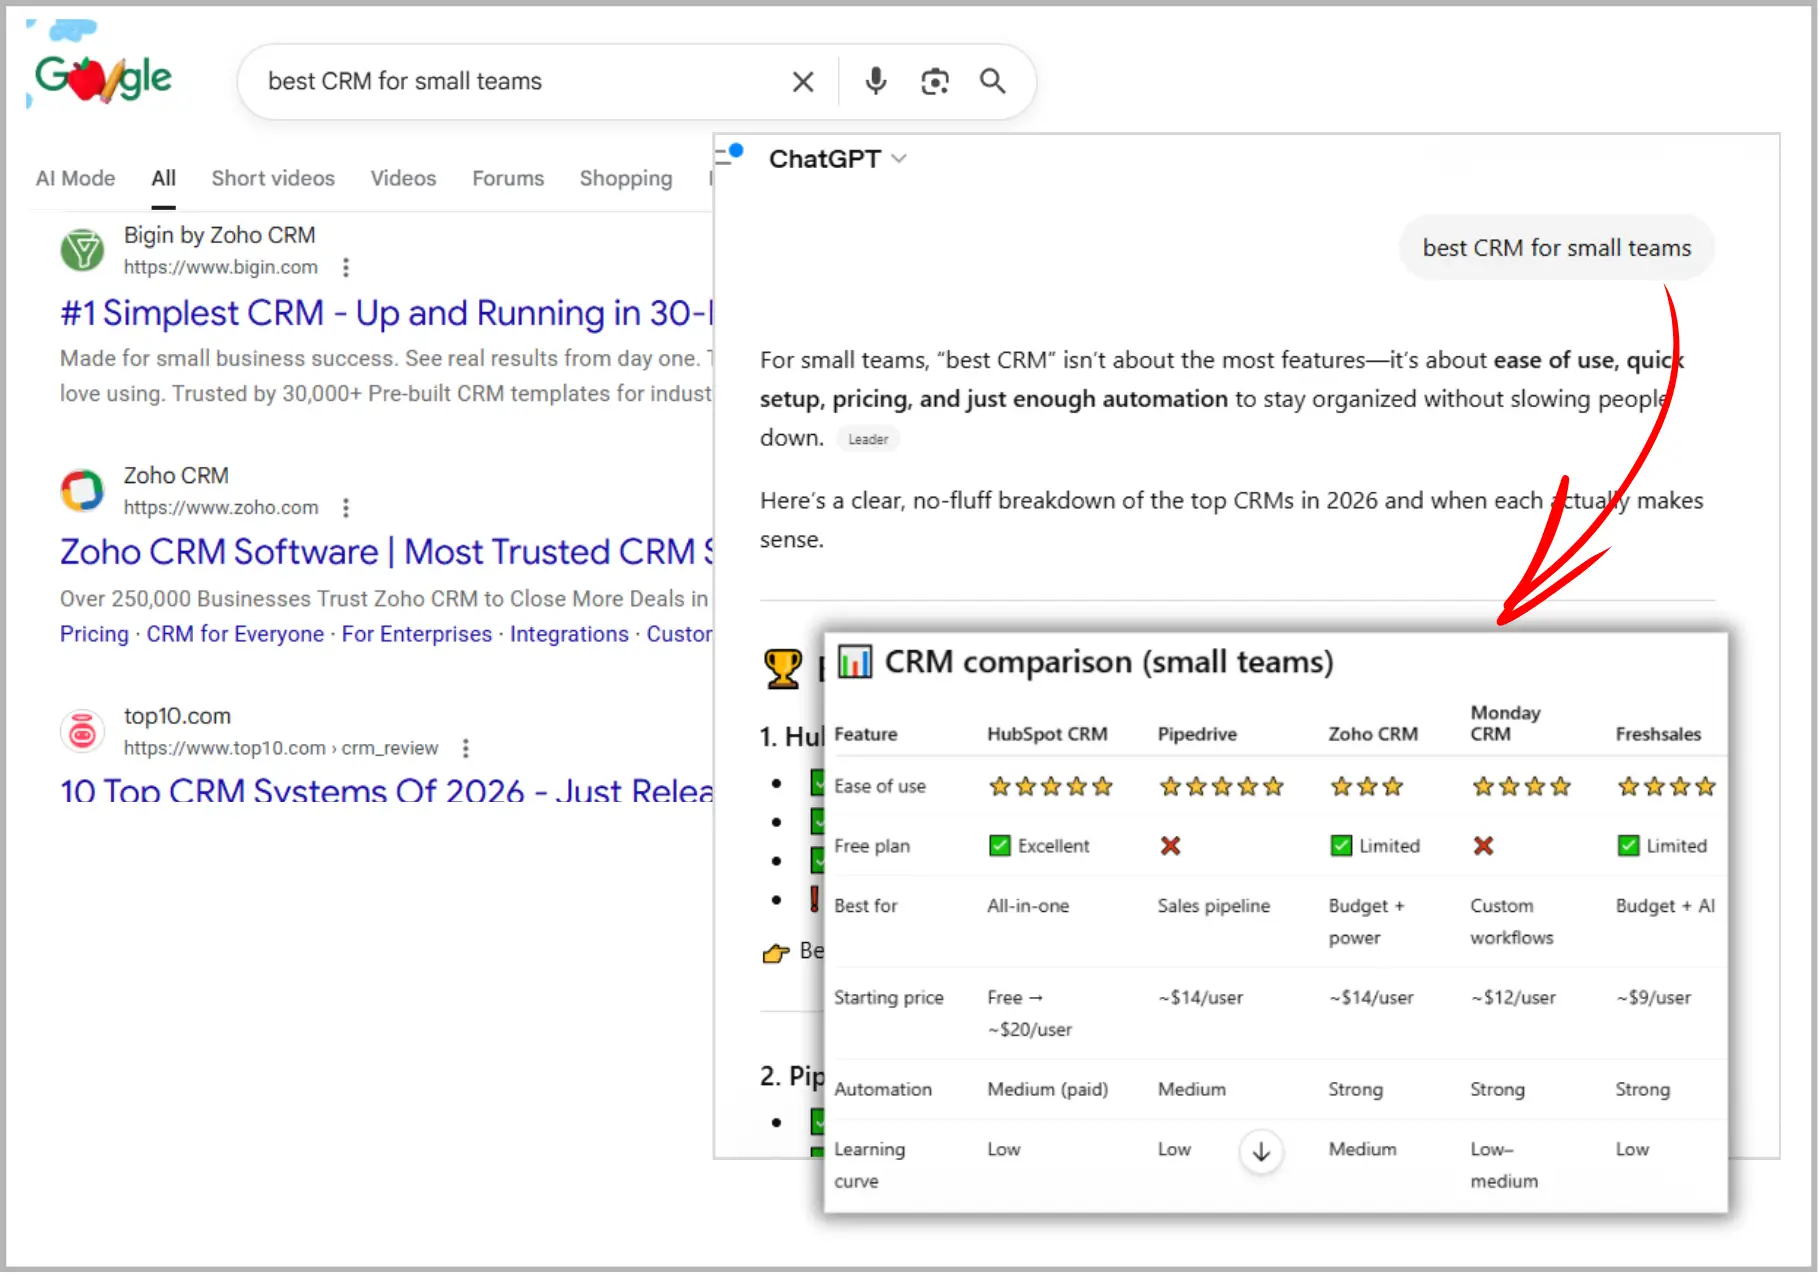
Task: Click Zoho CRM's three-star ease rating
Action: [1366, 786]
